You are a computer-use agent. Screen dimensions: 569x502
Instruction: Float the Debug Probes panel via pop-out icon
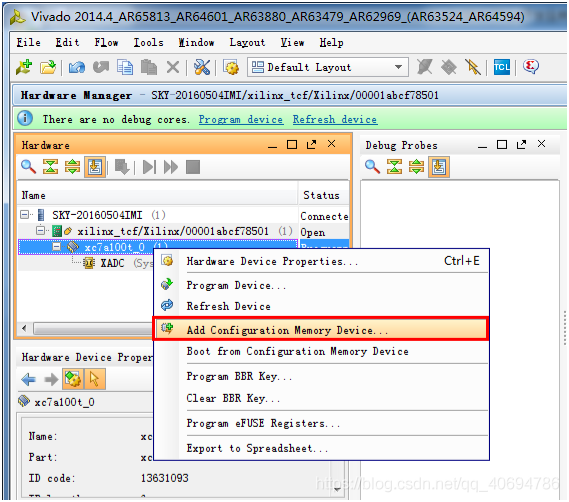tap(521, 144)
